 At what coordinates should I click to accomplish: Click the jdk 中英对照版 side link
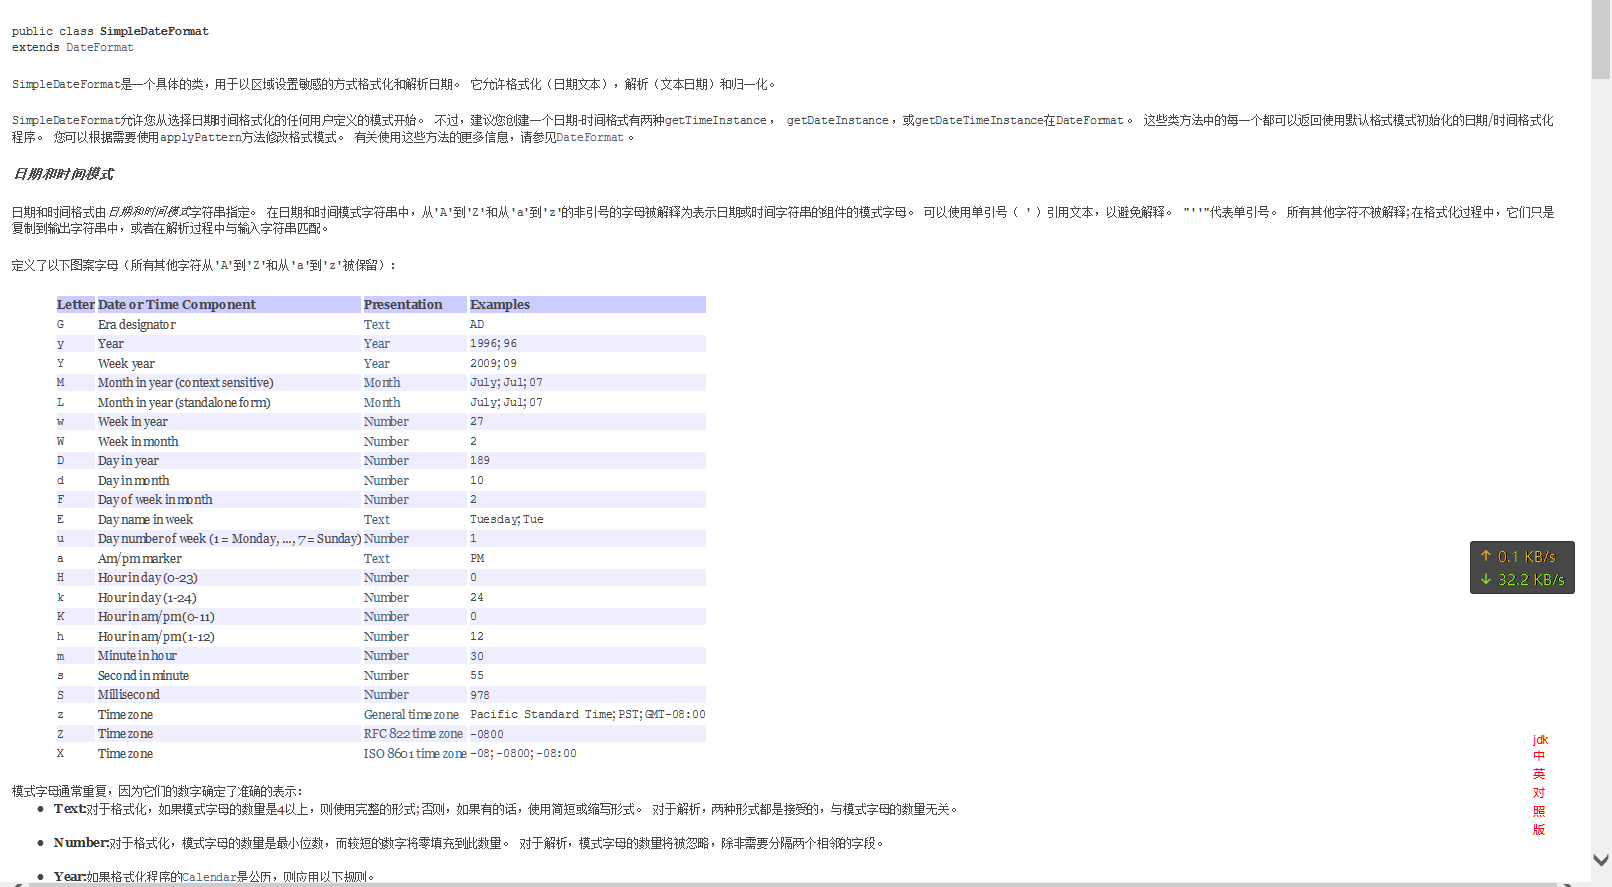[1539, 784]
